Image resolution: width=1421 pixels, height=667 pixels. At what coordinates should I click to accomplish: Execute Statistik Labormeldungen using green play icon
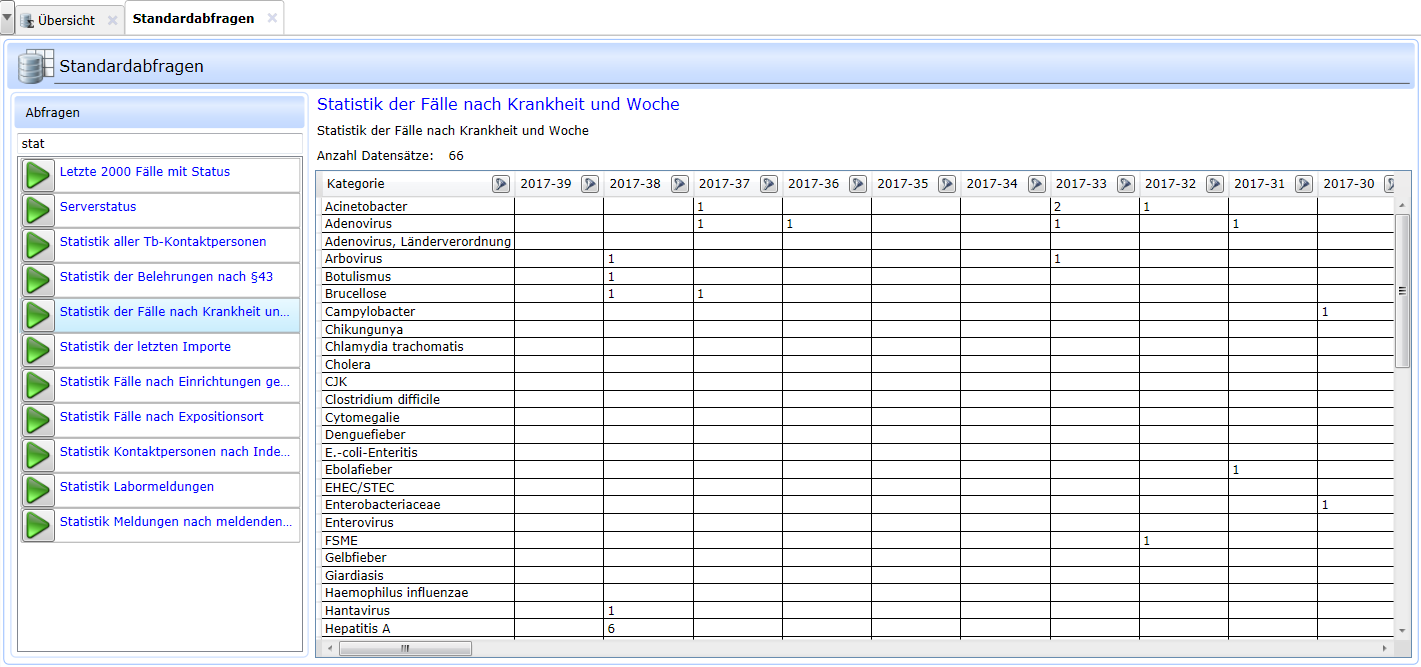[x=38, y=491]
